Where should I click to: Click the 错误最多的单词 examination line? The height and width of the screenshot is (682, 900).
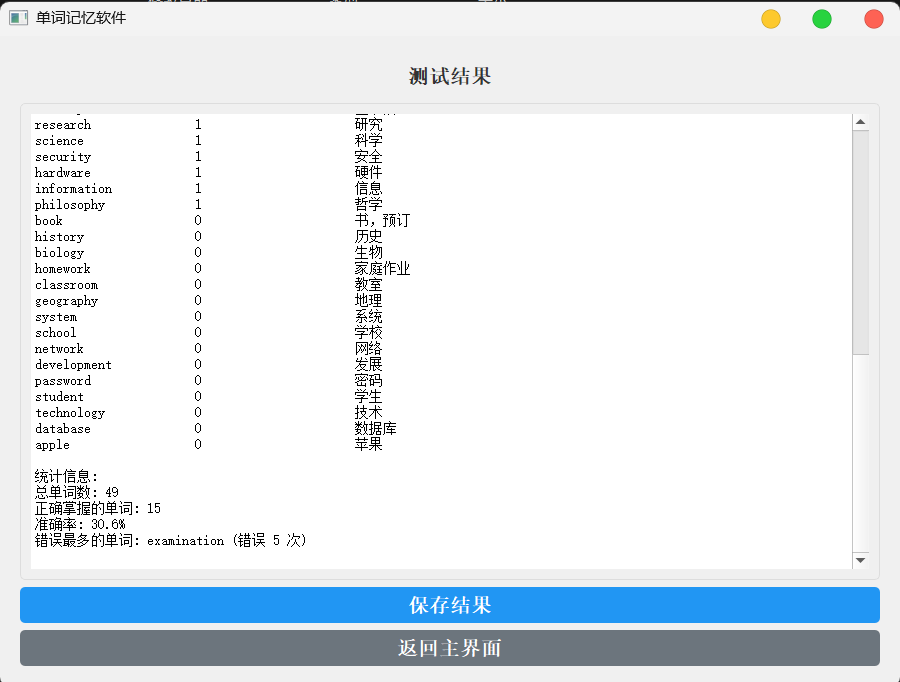[170, 541]
